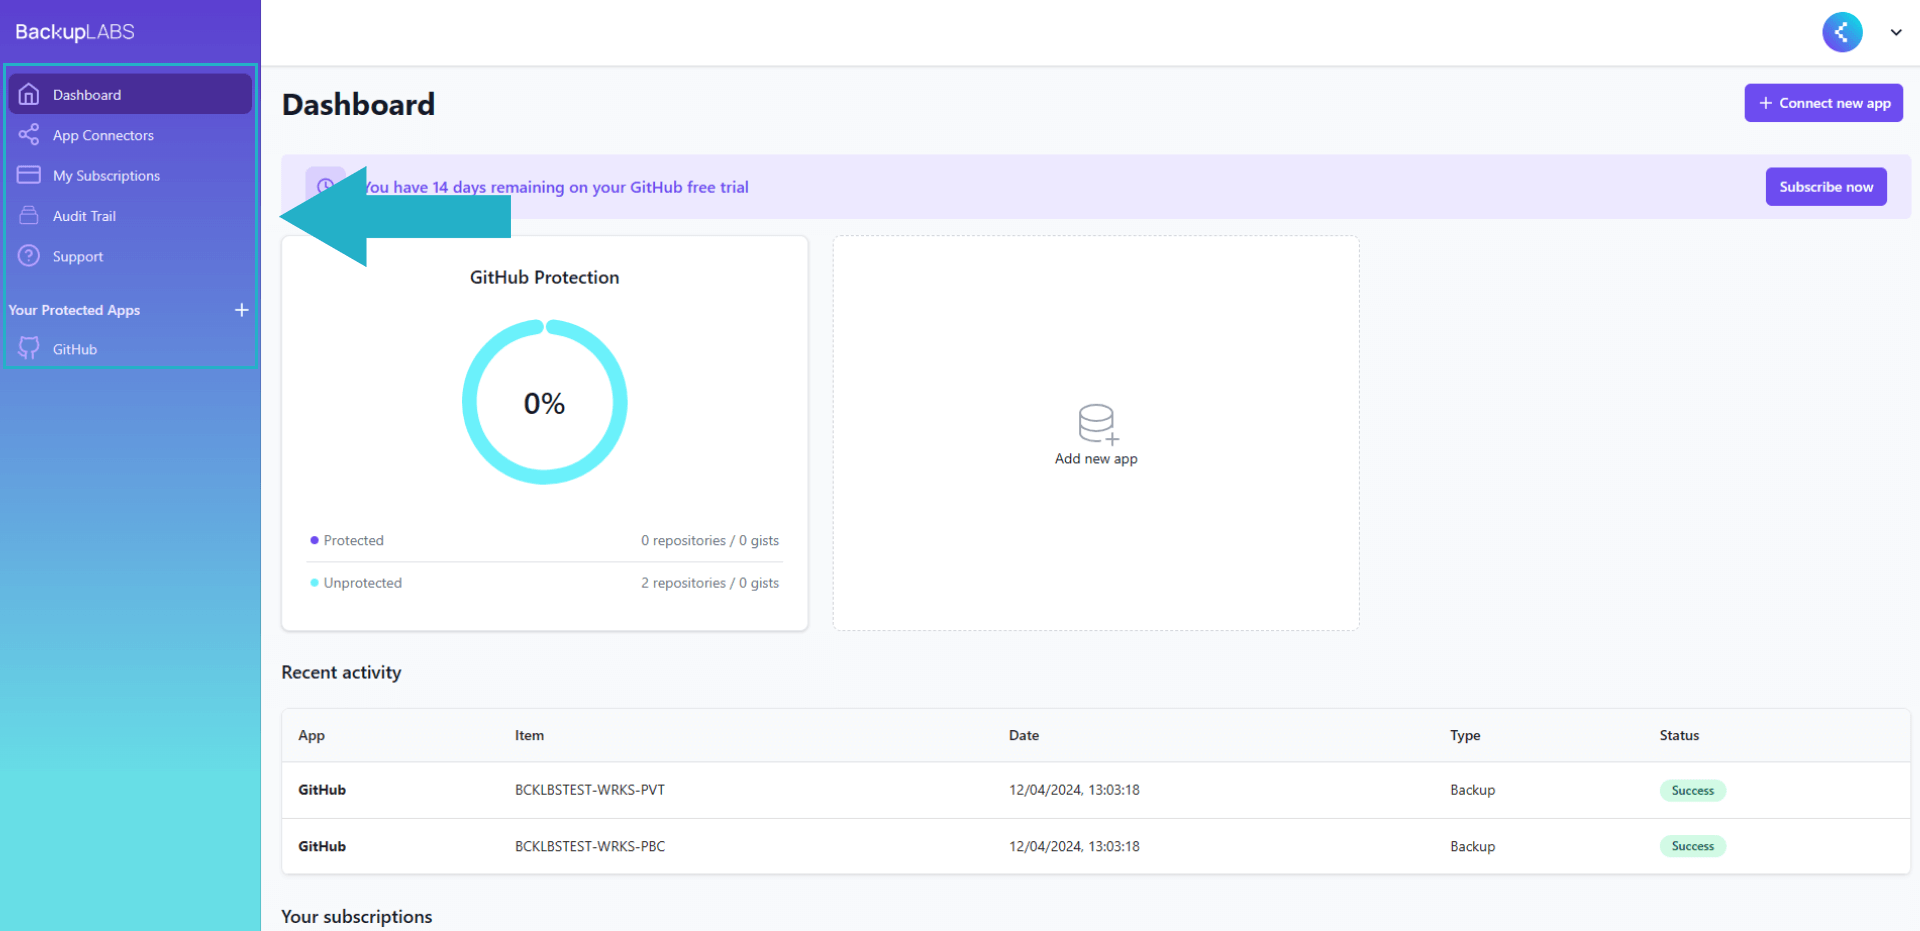1920x931 pixels.
Task: Click '0 repositories / 0 gists' text
Action: [710, 540]
